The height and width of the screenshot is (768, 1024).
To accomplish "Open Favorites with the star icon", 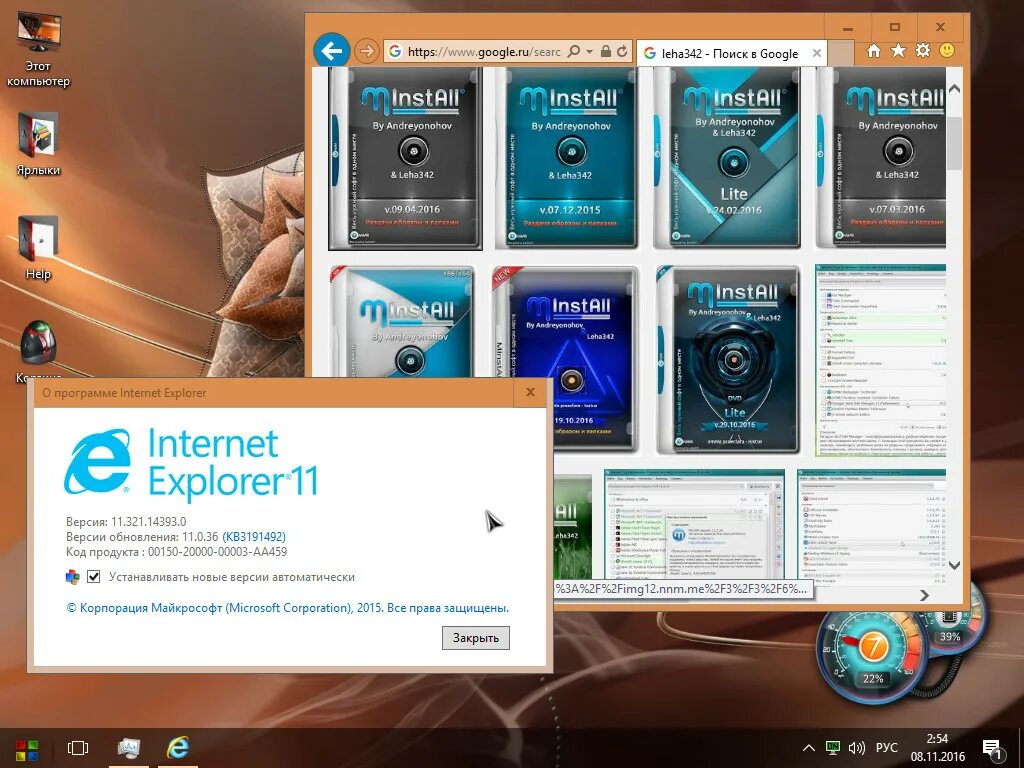I will pyautogui.click(x=899, y=50).
